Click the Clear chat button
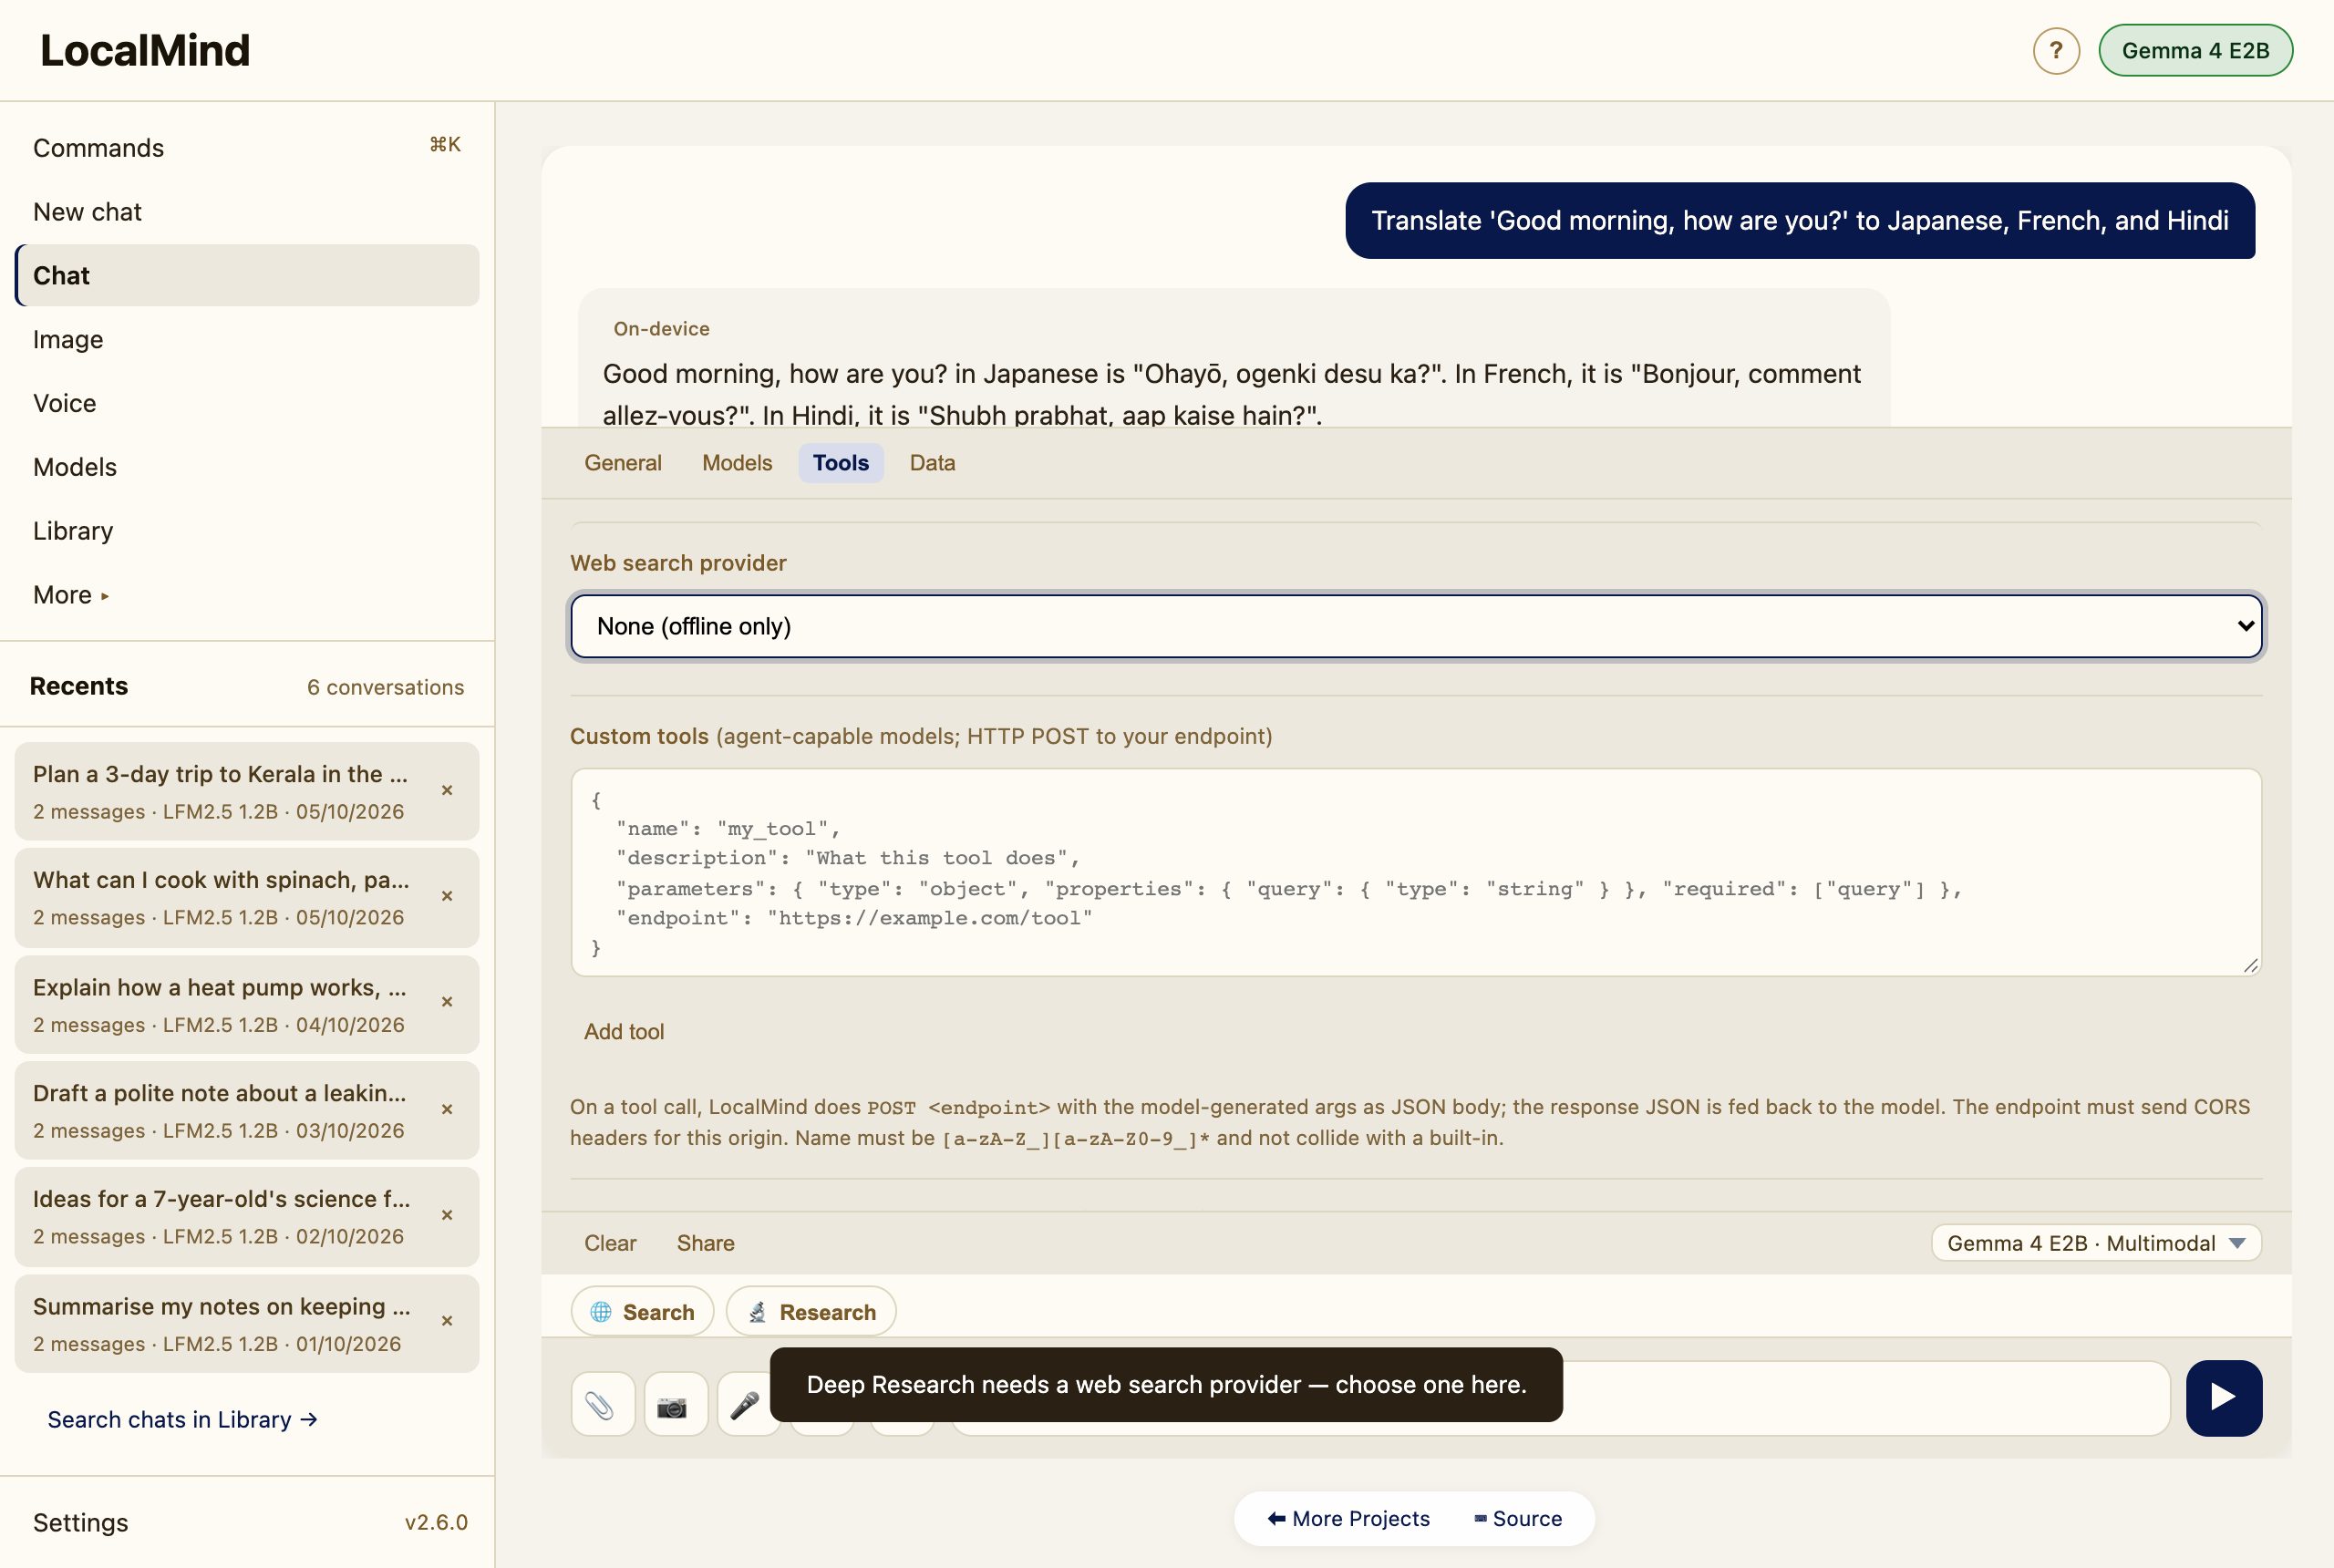The image size is (2334, 1568). (x=610, y=1243)
